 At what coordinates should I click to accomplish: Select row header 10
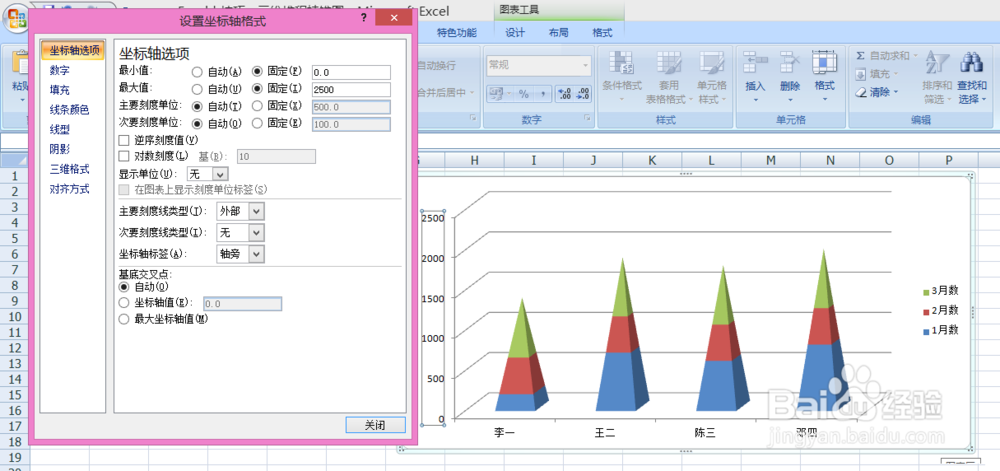pyautogui.click(x=15, y=317)
